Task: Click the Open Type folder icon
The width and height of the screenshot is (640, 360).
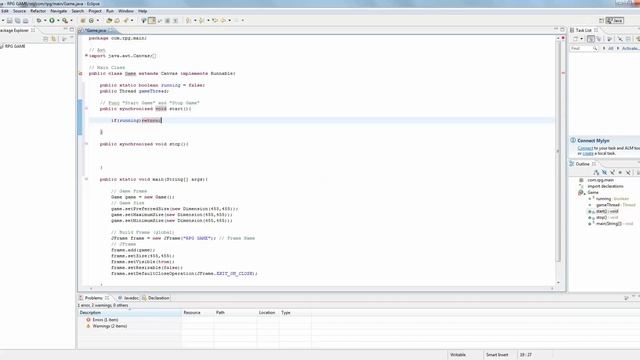Action: coord(109,20)
